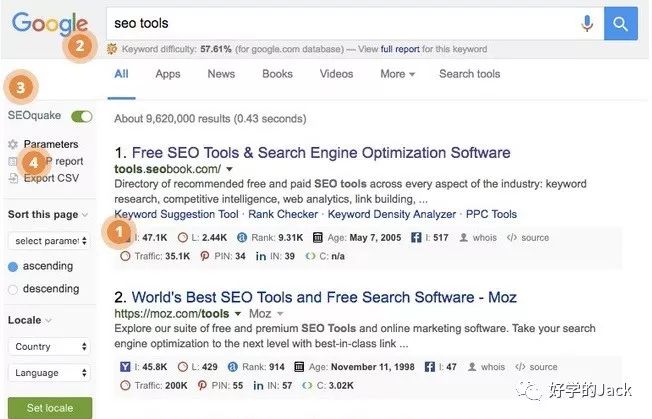The image size is (652, 419).
Task: Toggle the SEOquake switch off
Action: point(82,116)
